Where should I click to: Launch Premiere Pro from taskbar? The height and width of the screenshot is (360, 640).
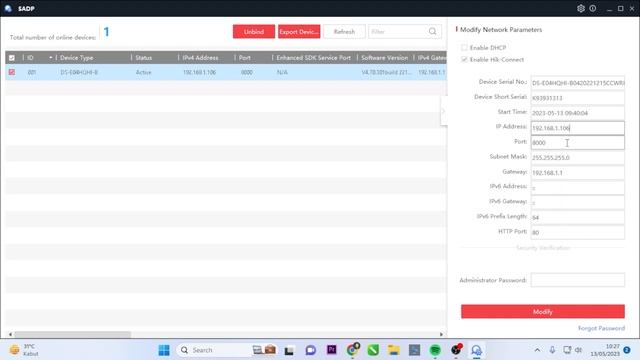(331, 350)
